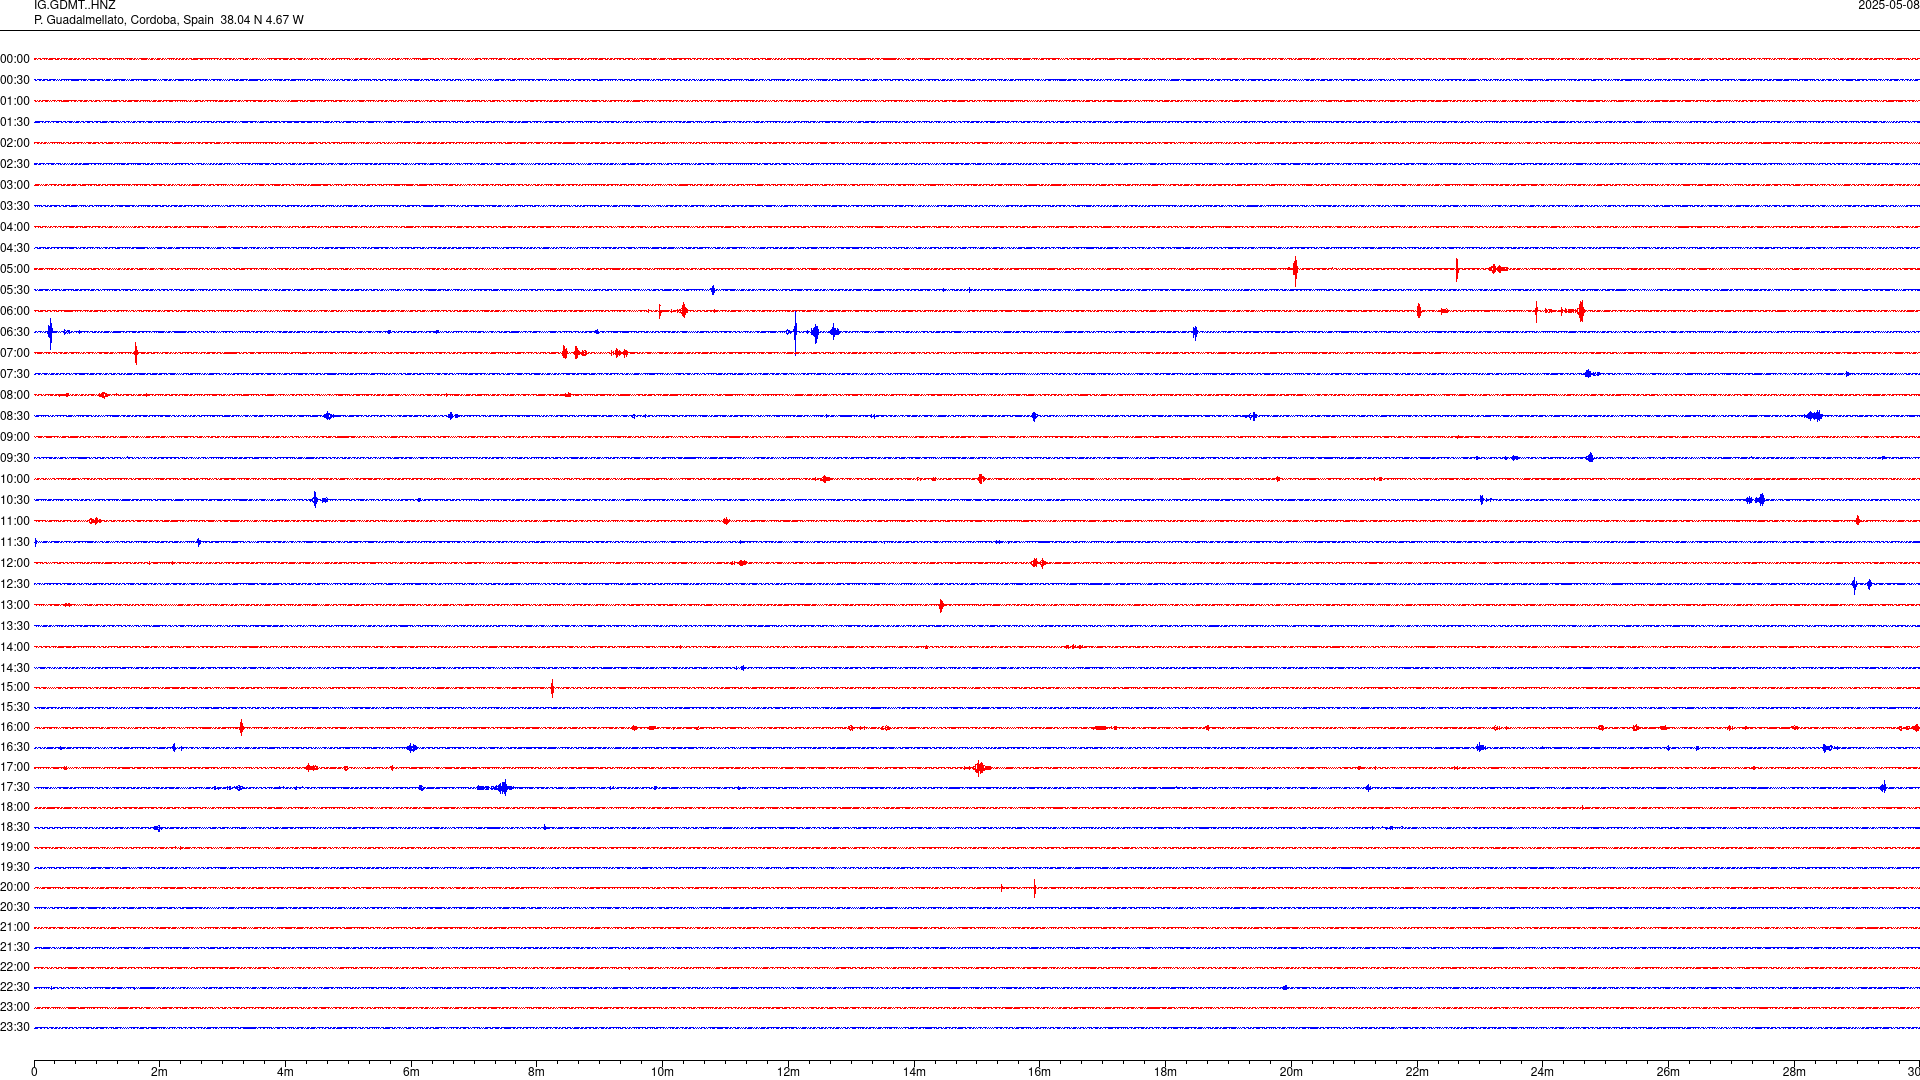Click the 23:30 time row label
This screenshot has height=1080, width=1920.
pos(15,1027)
